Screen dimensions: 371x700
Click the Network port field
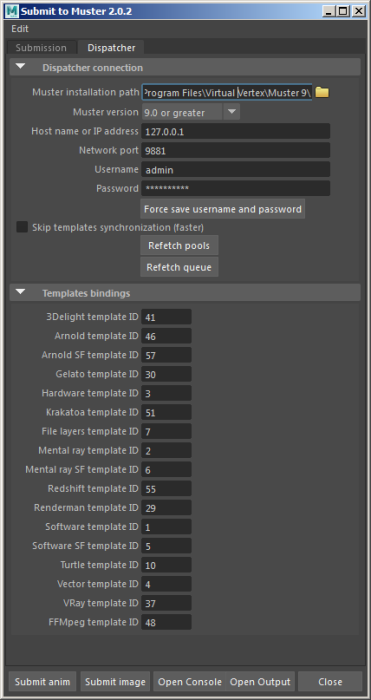click(236, 150)
